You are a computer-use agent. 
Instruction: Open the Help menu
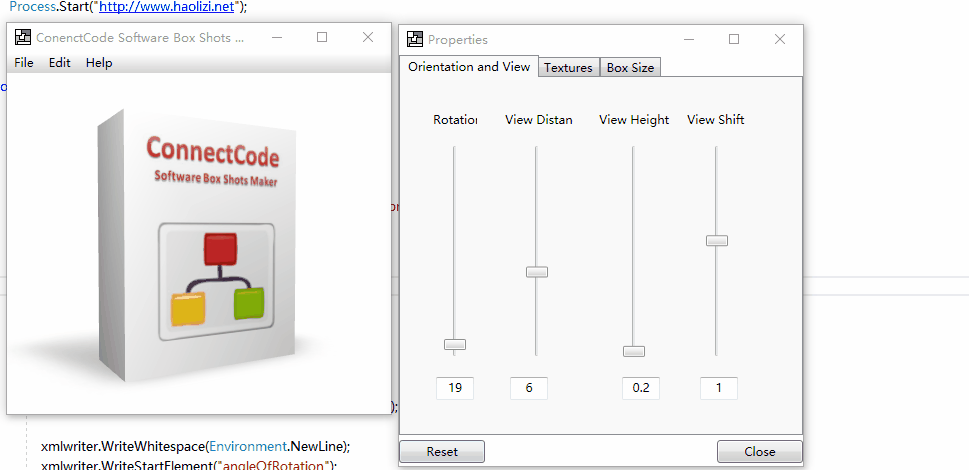99,63
